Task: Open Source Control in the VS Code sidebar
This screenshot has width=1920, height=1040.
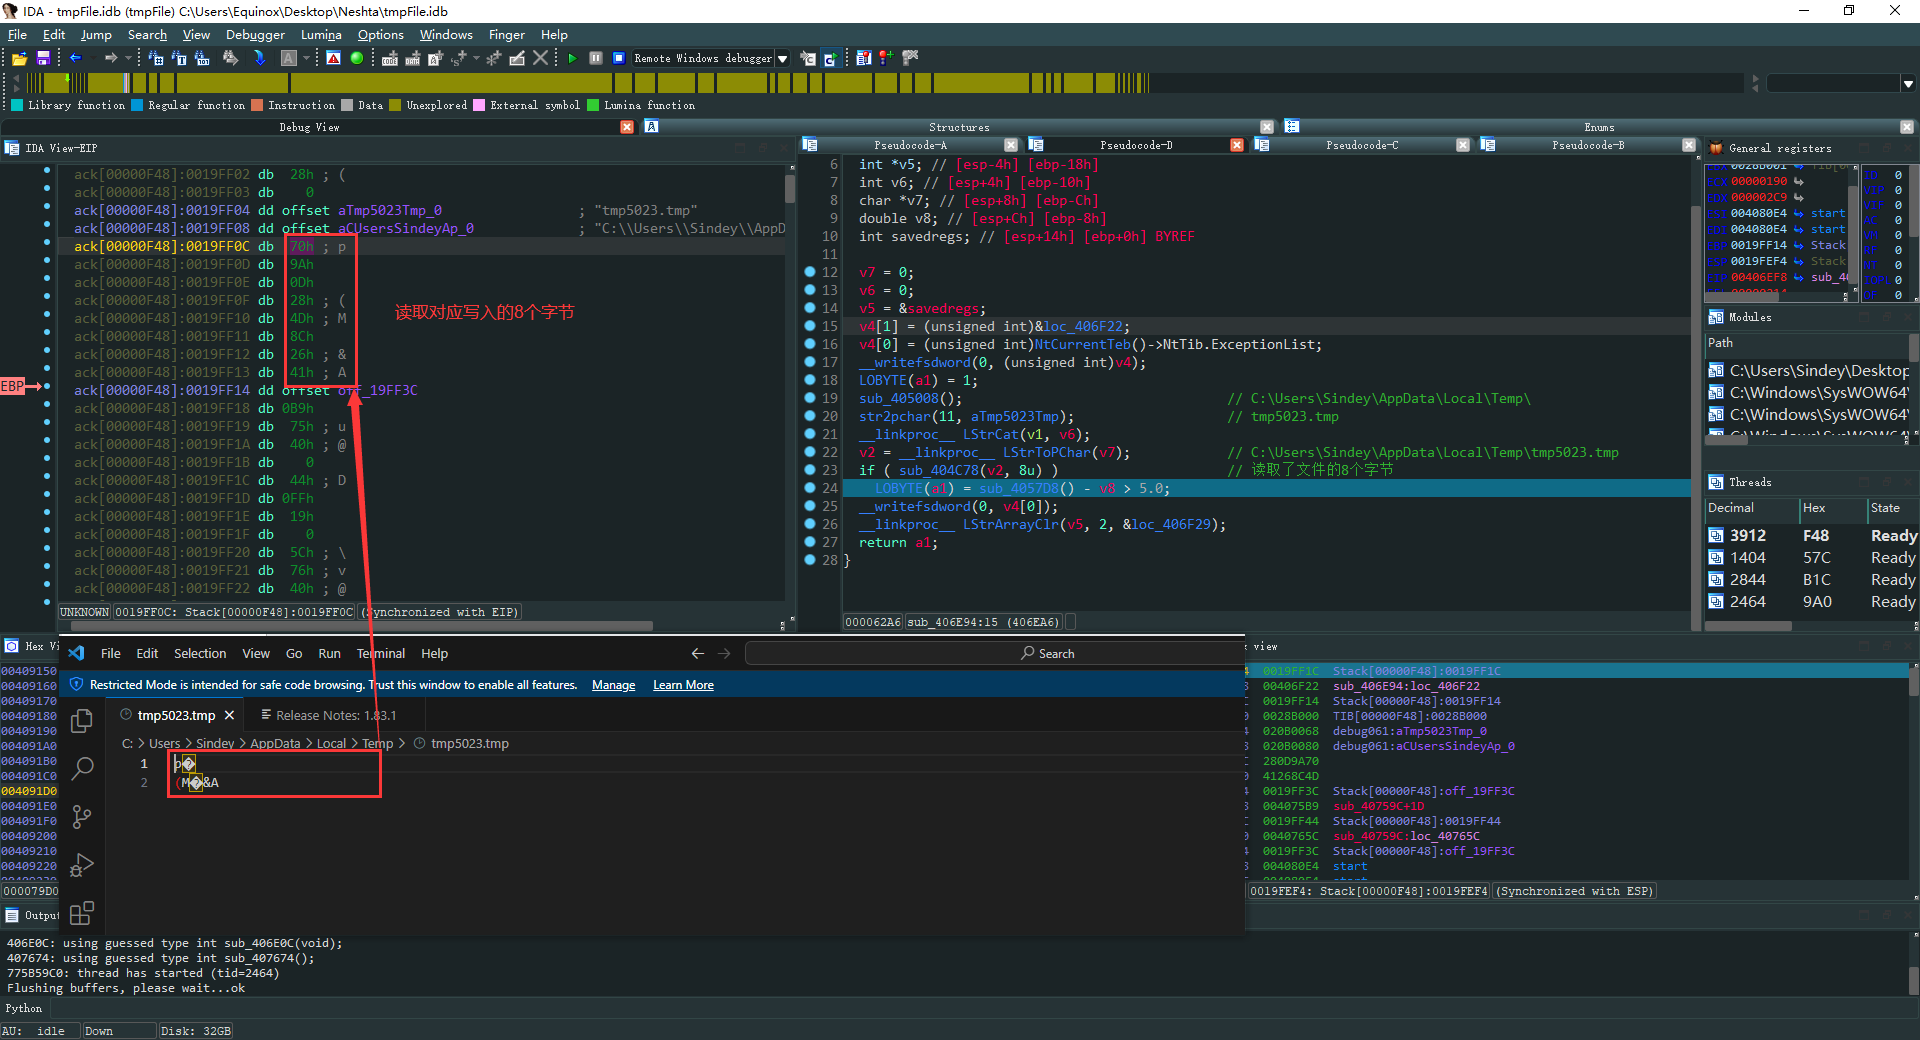Action: click(x=82, y=817)
